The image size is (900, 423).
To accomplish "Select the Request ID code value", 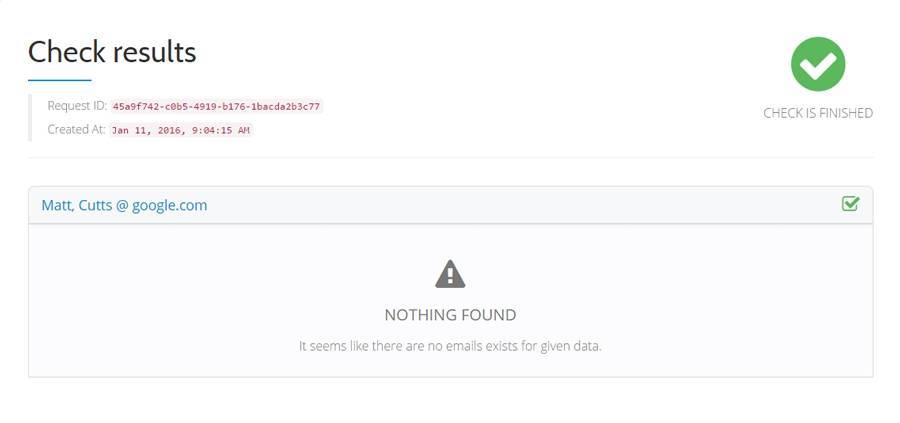I will coord(216,107).
